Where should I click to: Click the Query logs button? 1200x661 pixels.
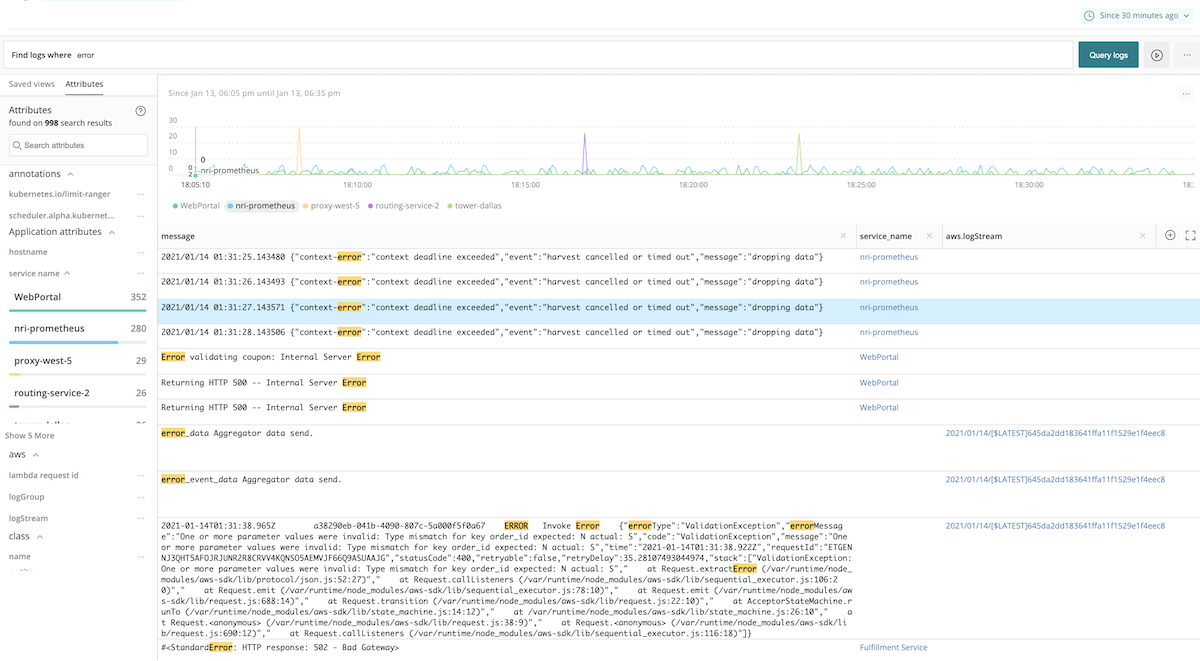pos(1108,55)
